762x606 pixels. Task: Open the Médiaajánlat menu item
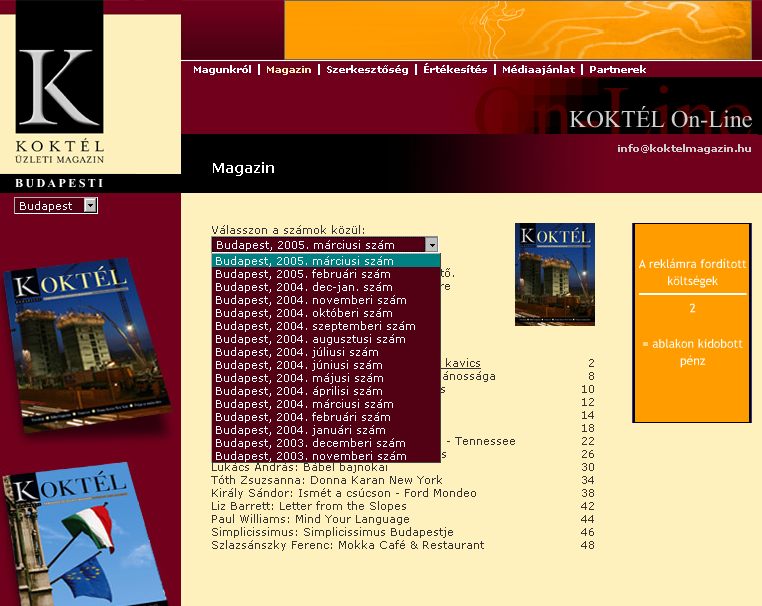point(538,69)
